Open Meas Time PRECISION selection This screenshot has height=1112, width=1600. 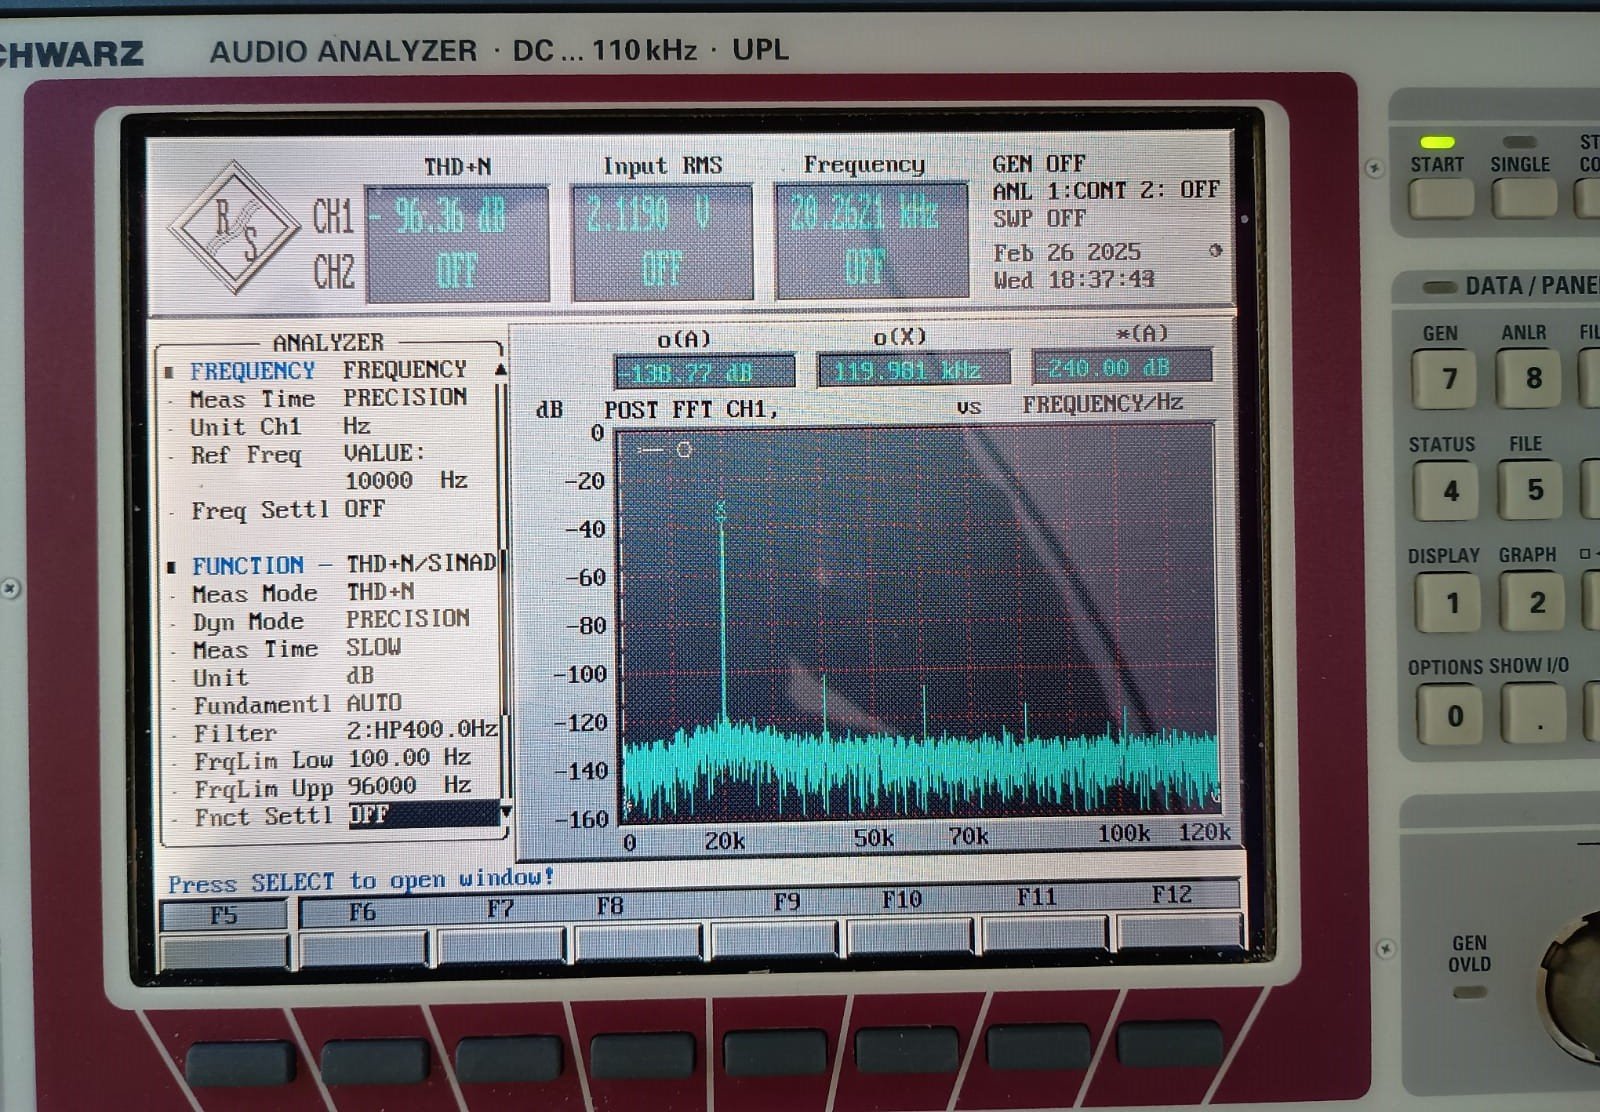coord(405,397)
